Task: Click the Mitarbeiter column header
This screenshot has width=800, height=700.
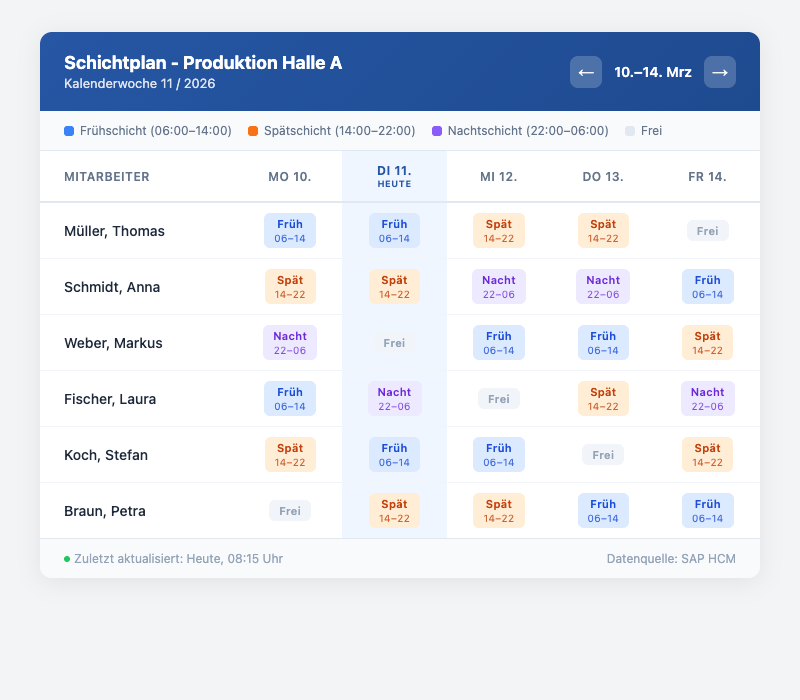Action: (107, 177)
